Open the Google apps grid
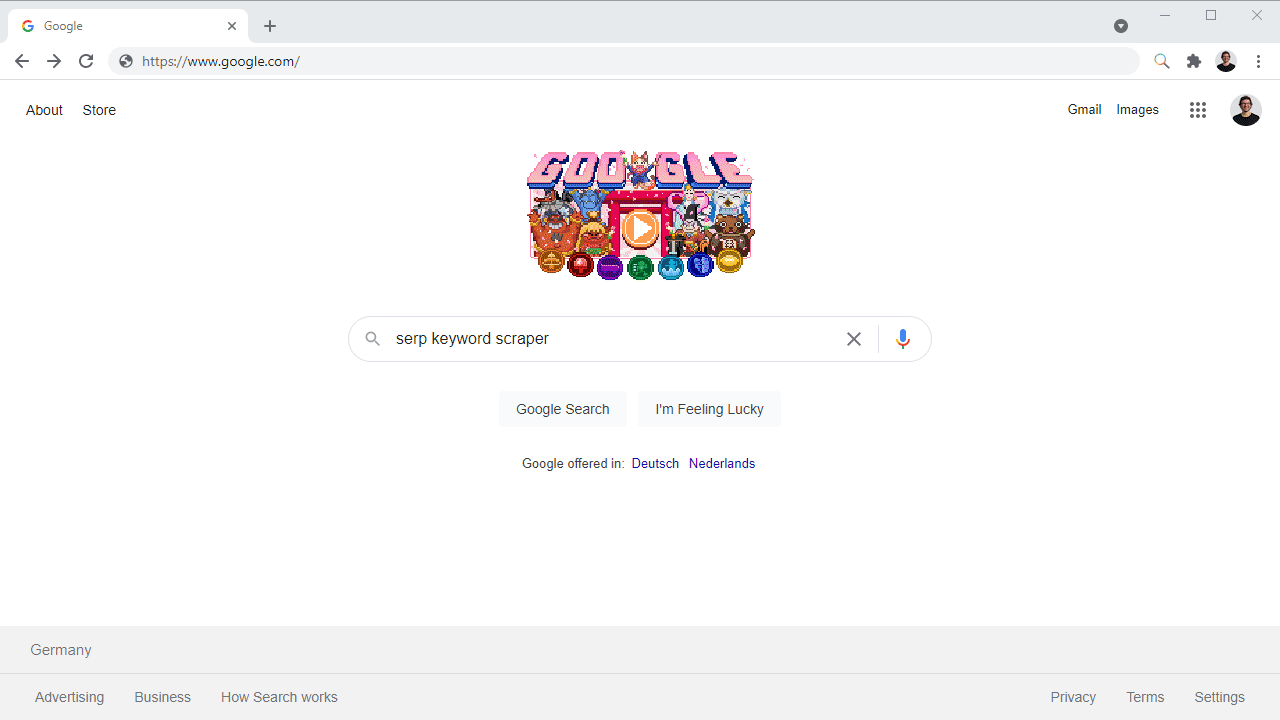Viewport: 1280px width, 720px height. 1198,110
